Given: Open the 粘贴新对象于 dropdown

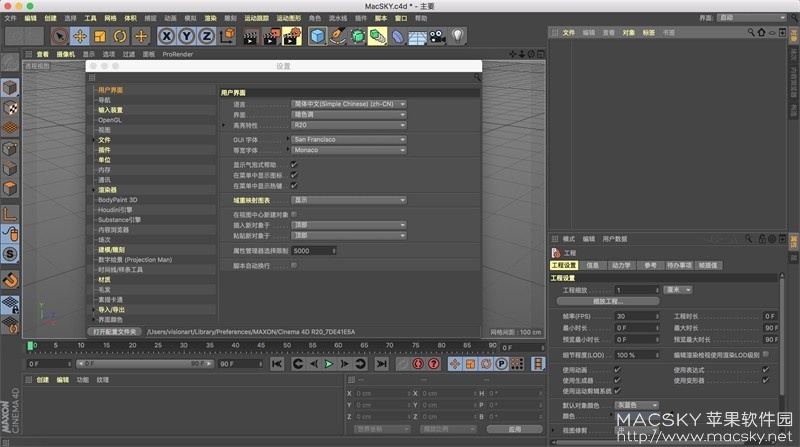Looking at the screenshot, I should (x=349, y=236).
